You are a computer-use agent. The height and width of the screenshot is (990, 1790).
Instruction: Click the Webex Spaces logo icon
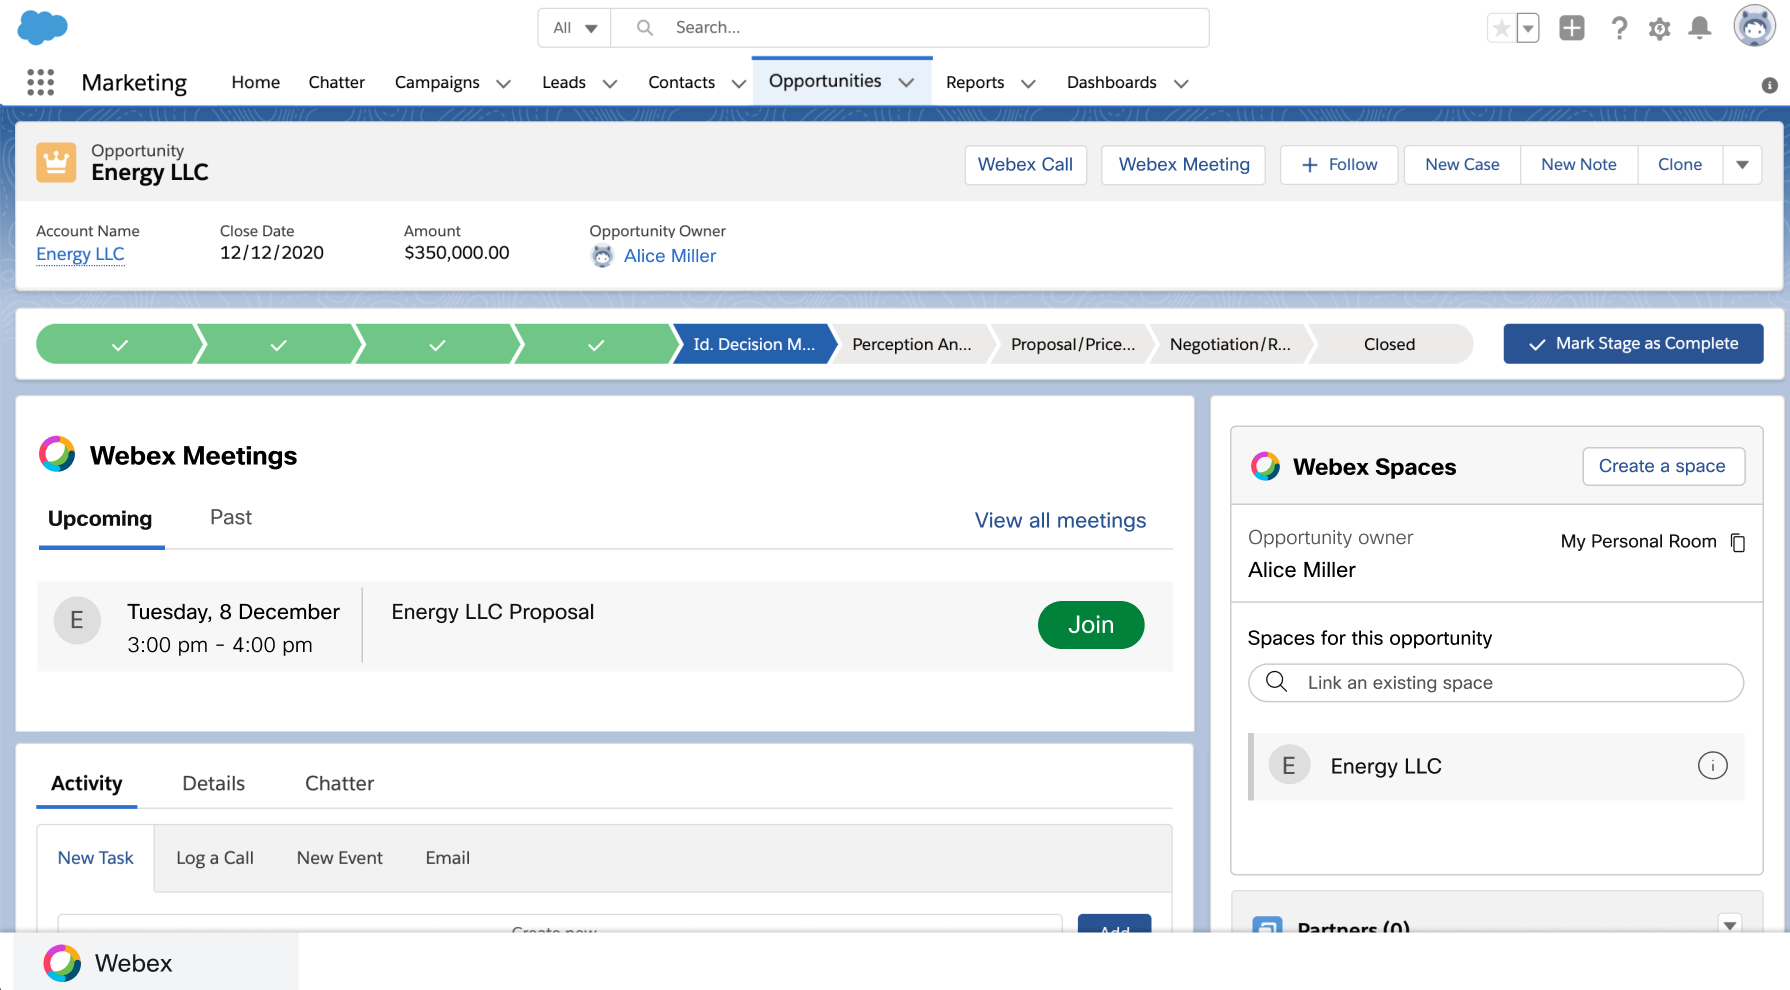point(1266,466)
